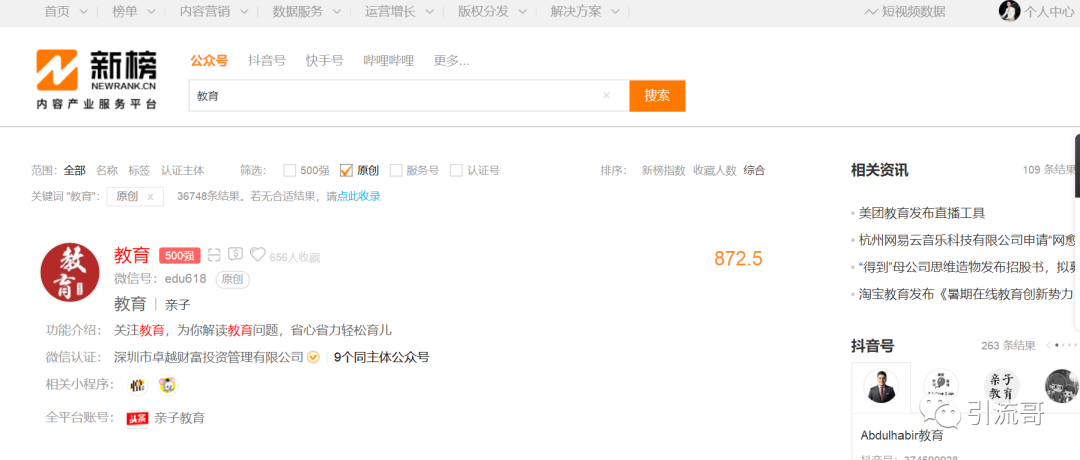Sort results by 综合

(754, 170)
